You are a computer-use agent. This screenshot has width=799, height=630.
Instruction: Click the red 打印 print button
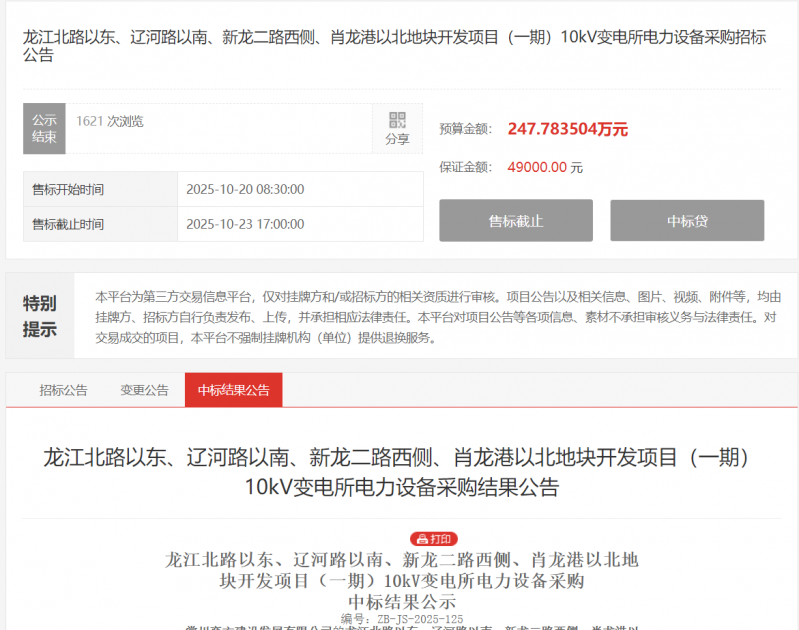[433, 539]
